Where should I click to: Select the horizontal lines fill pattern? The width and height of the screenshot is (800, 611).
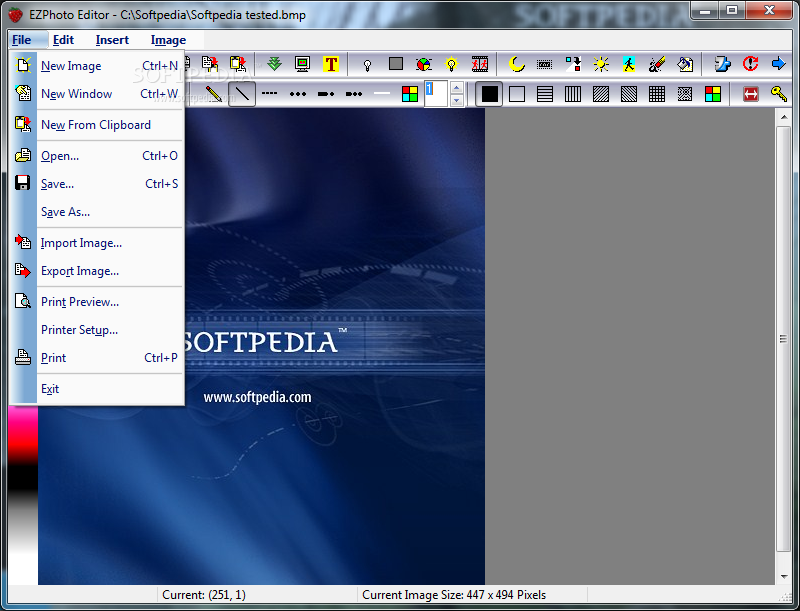(545, 94)
